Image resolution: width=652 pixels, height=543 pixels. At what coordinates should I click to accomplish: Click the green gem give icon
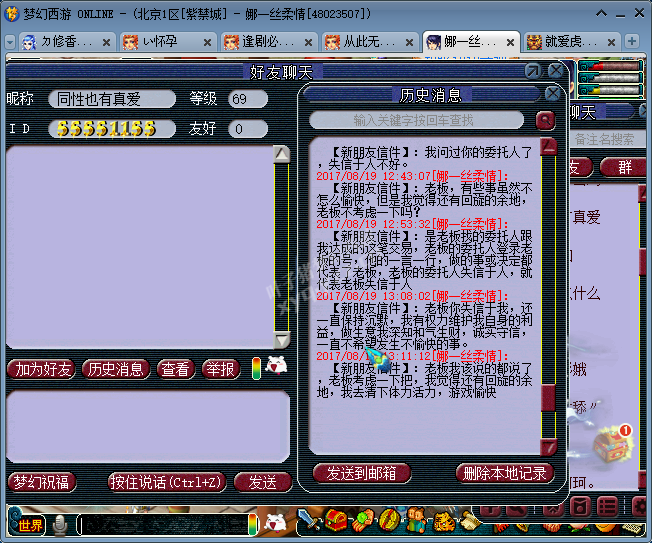tap(363, 520)
